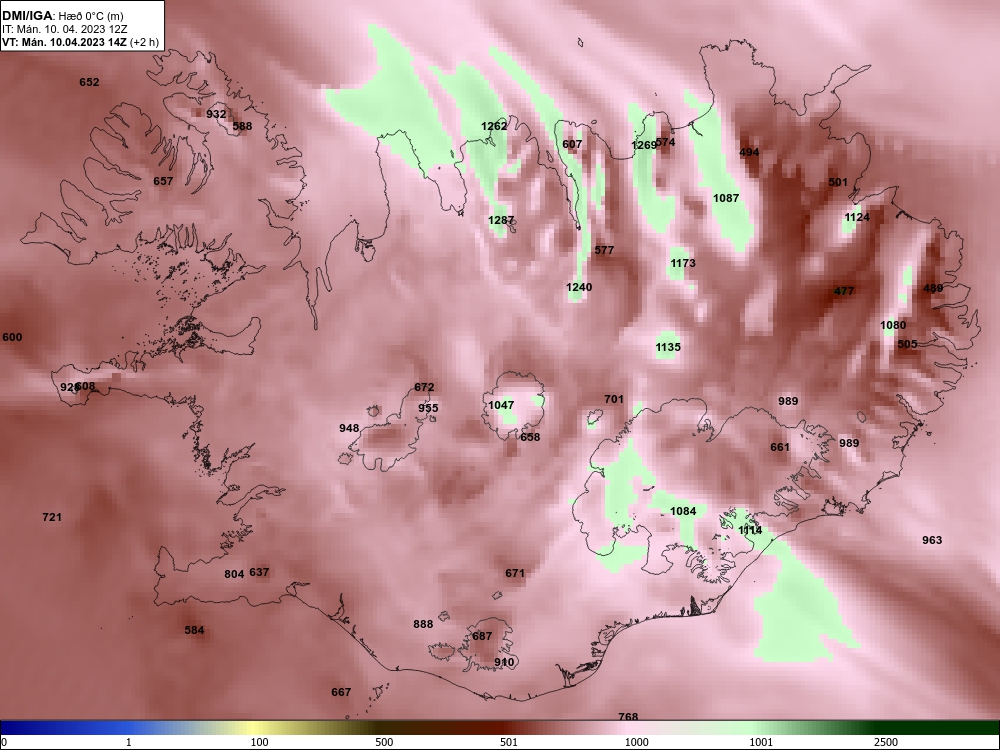The width and height of the screenshot is (1000, 750).
Task: Click the 1087 value in the northeast
Action: pos(726,198)
